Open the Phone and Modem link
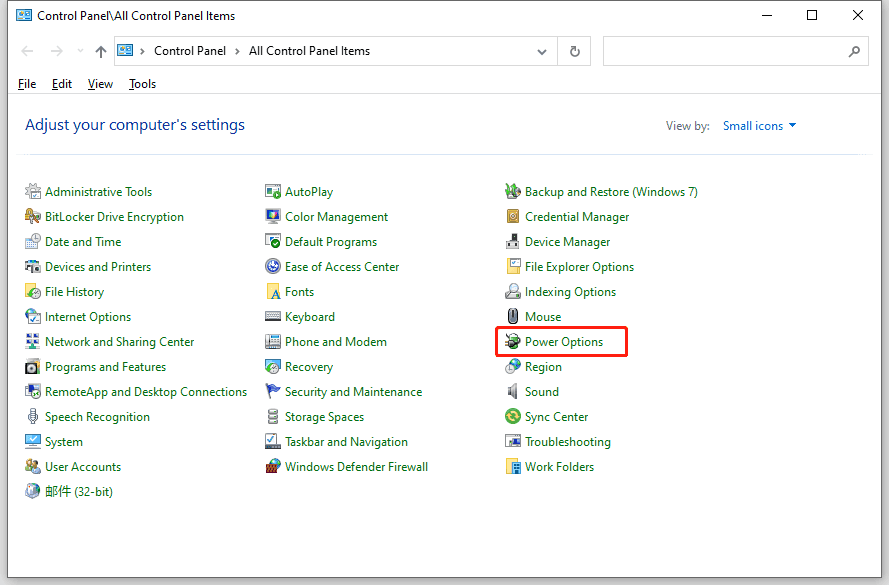This screenshot has width=889, height=585. [x=336, y=341]
